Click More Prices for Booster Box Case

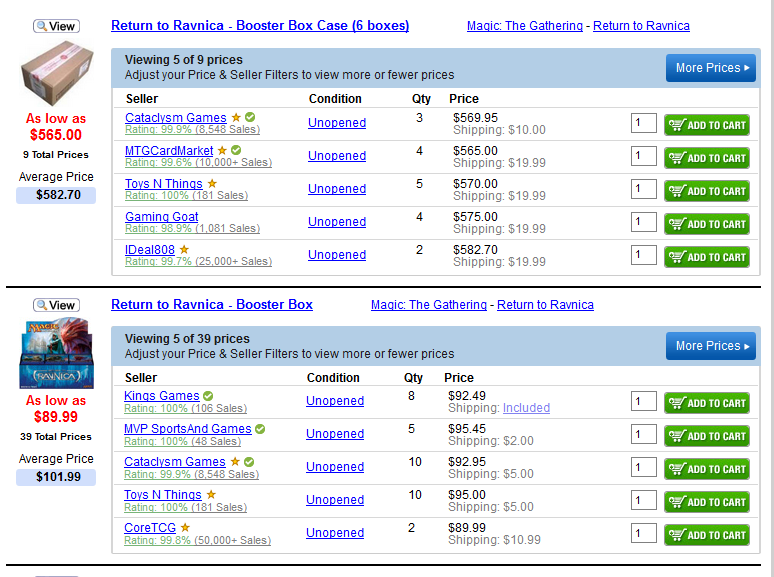click(711, 68)
